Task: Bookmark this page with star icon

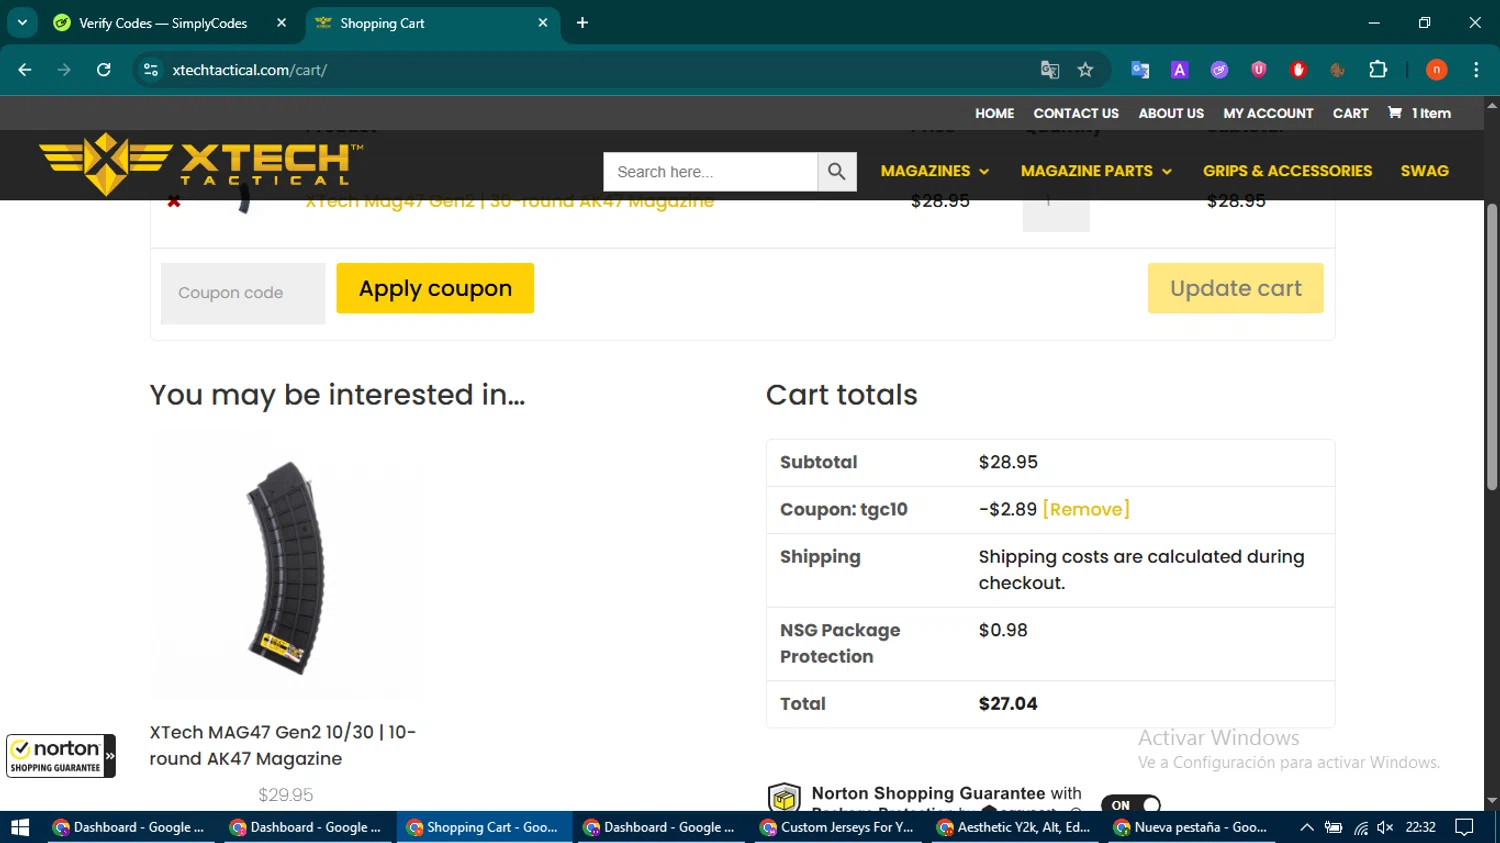Action: click(1085, 70)
